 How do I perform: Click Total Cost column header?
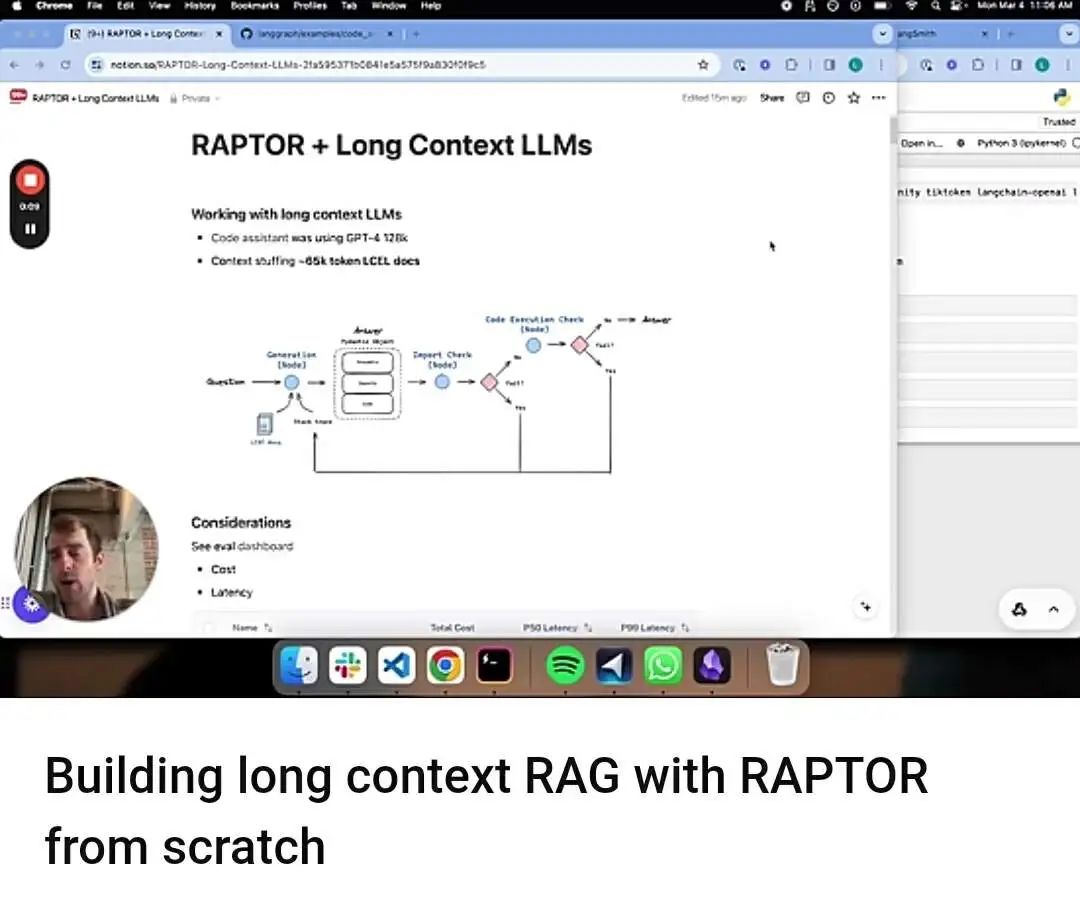coord(452,627)
